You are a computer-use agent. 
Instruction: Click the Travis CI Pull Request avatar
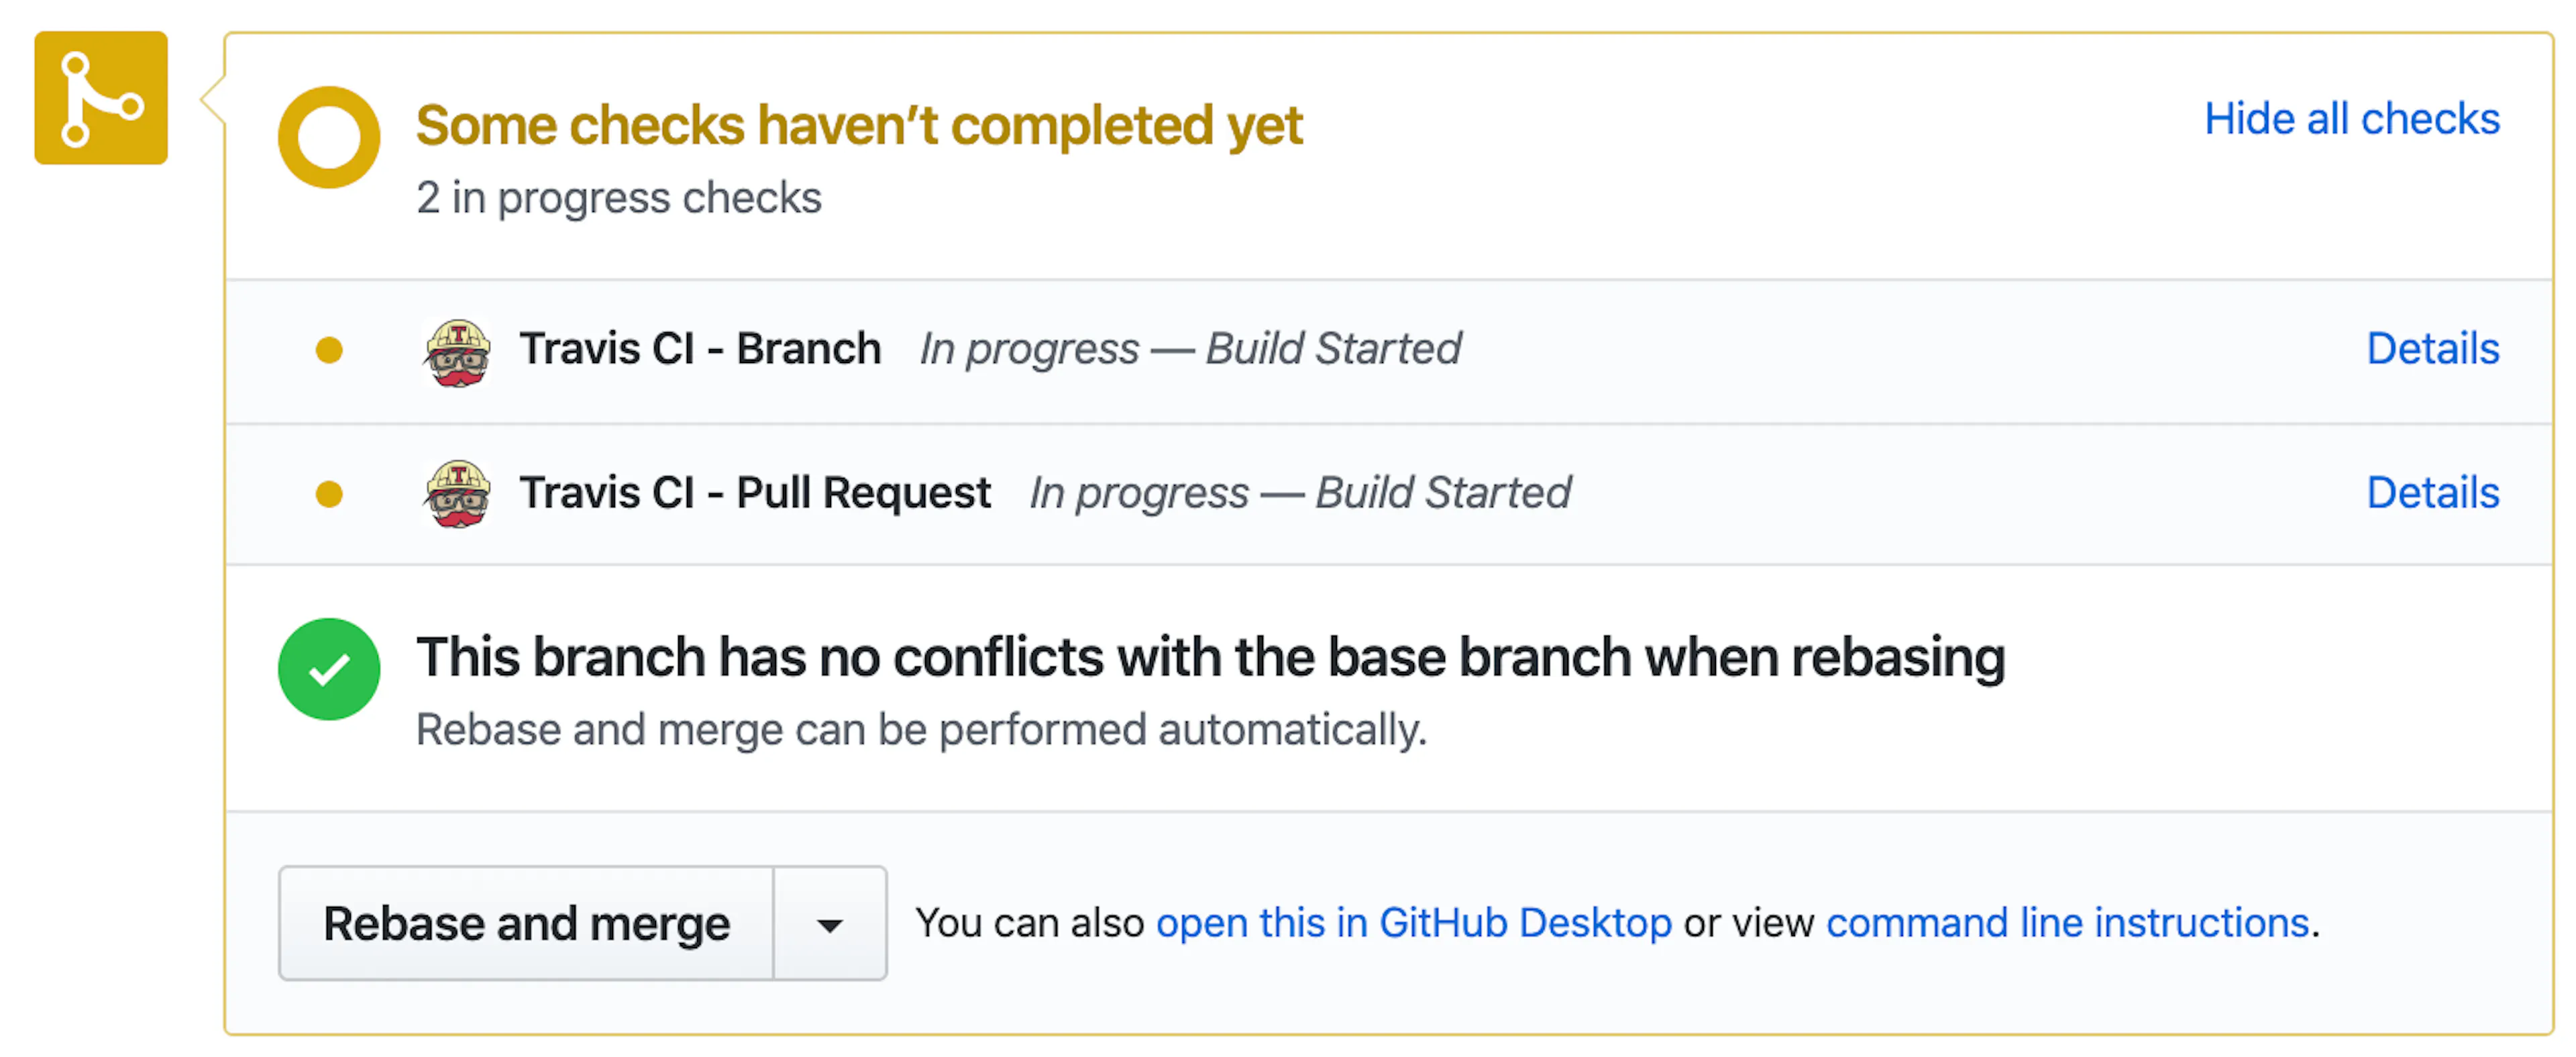[457, 494]
